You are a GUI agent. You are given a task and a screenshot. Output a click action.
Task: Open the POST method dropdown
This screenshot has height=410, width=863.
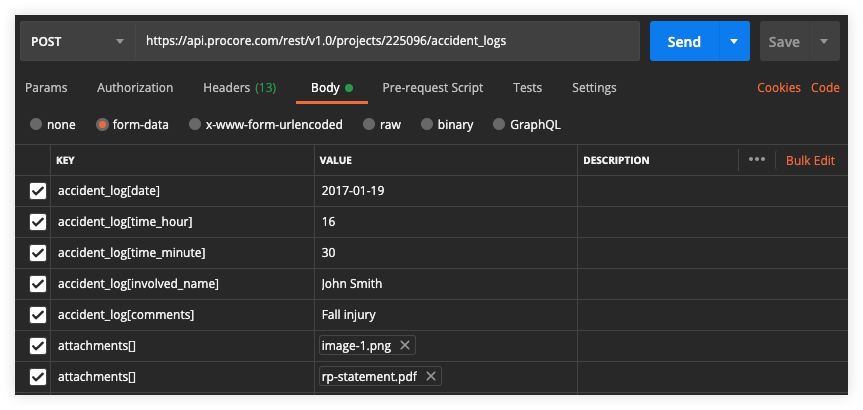pos(78,41)
